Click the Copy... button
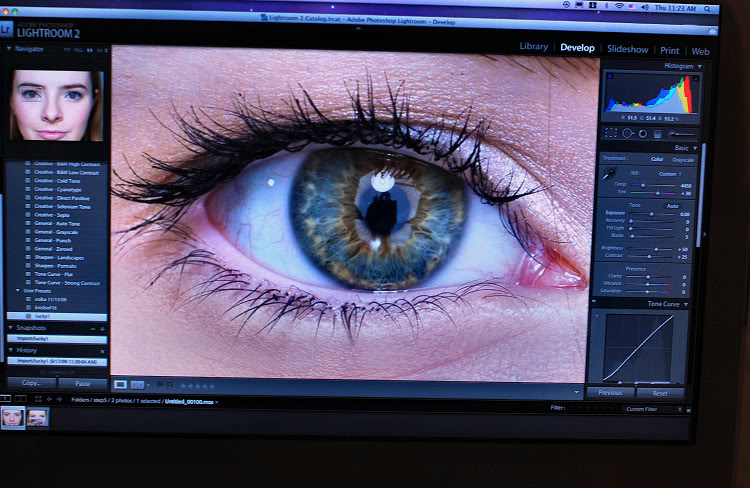 coord(32,383)
